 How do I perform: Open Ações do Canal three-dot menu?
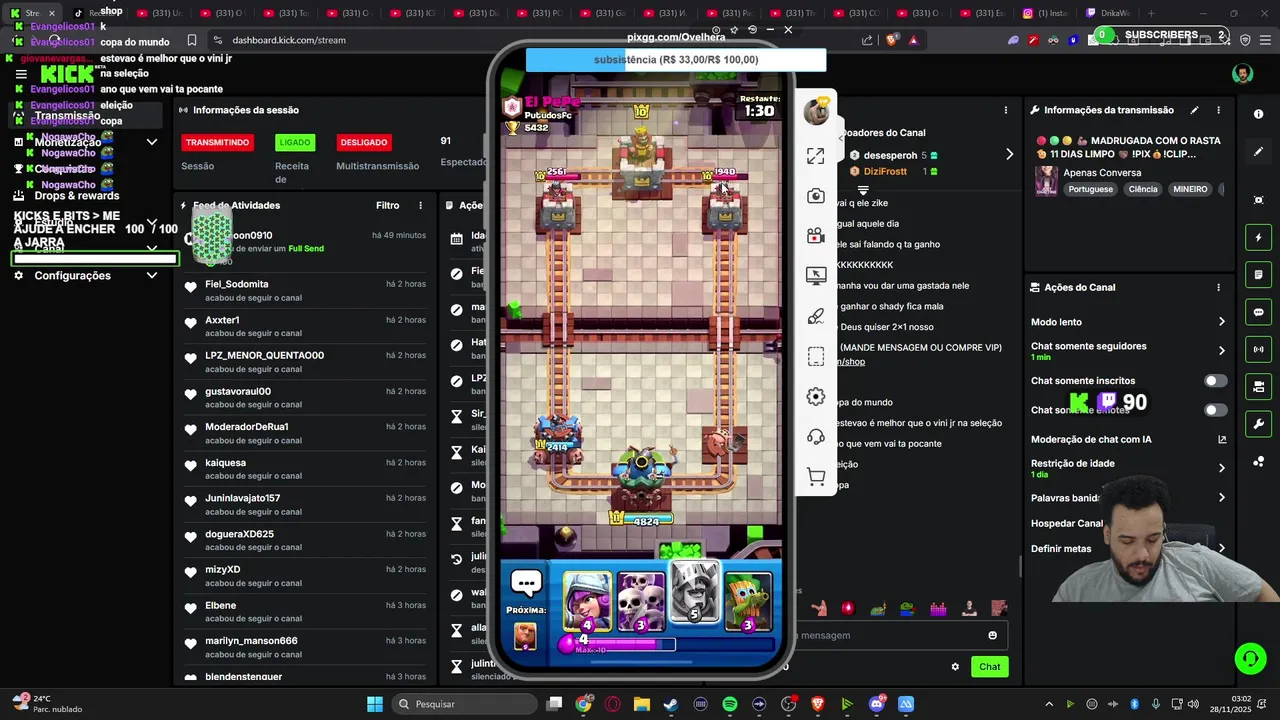point(1218,287)
